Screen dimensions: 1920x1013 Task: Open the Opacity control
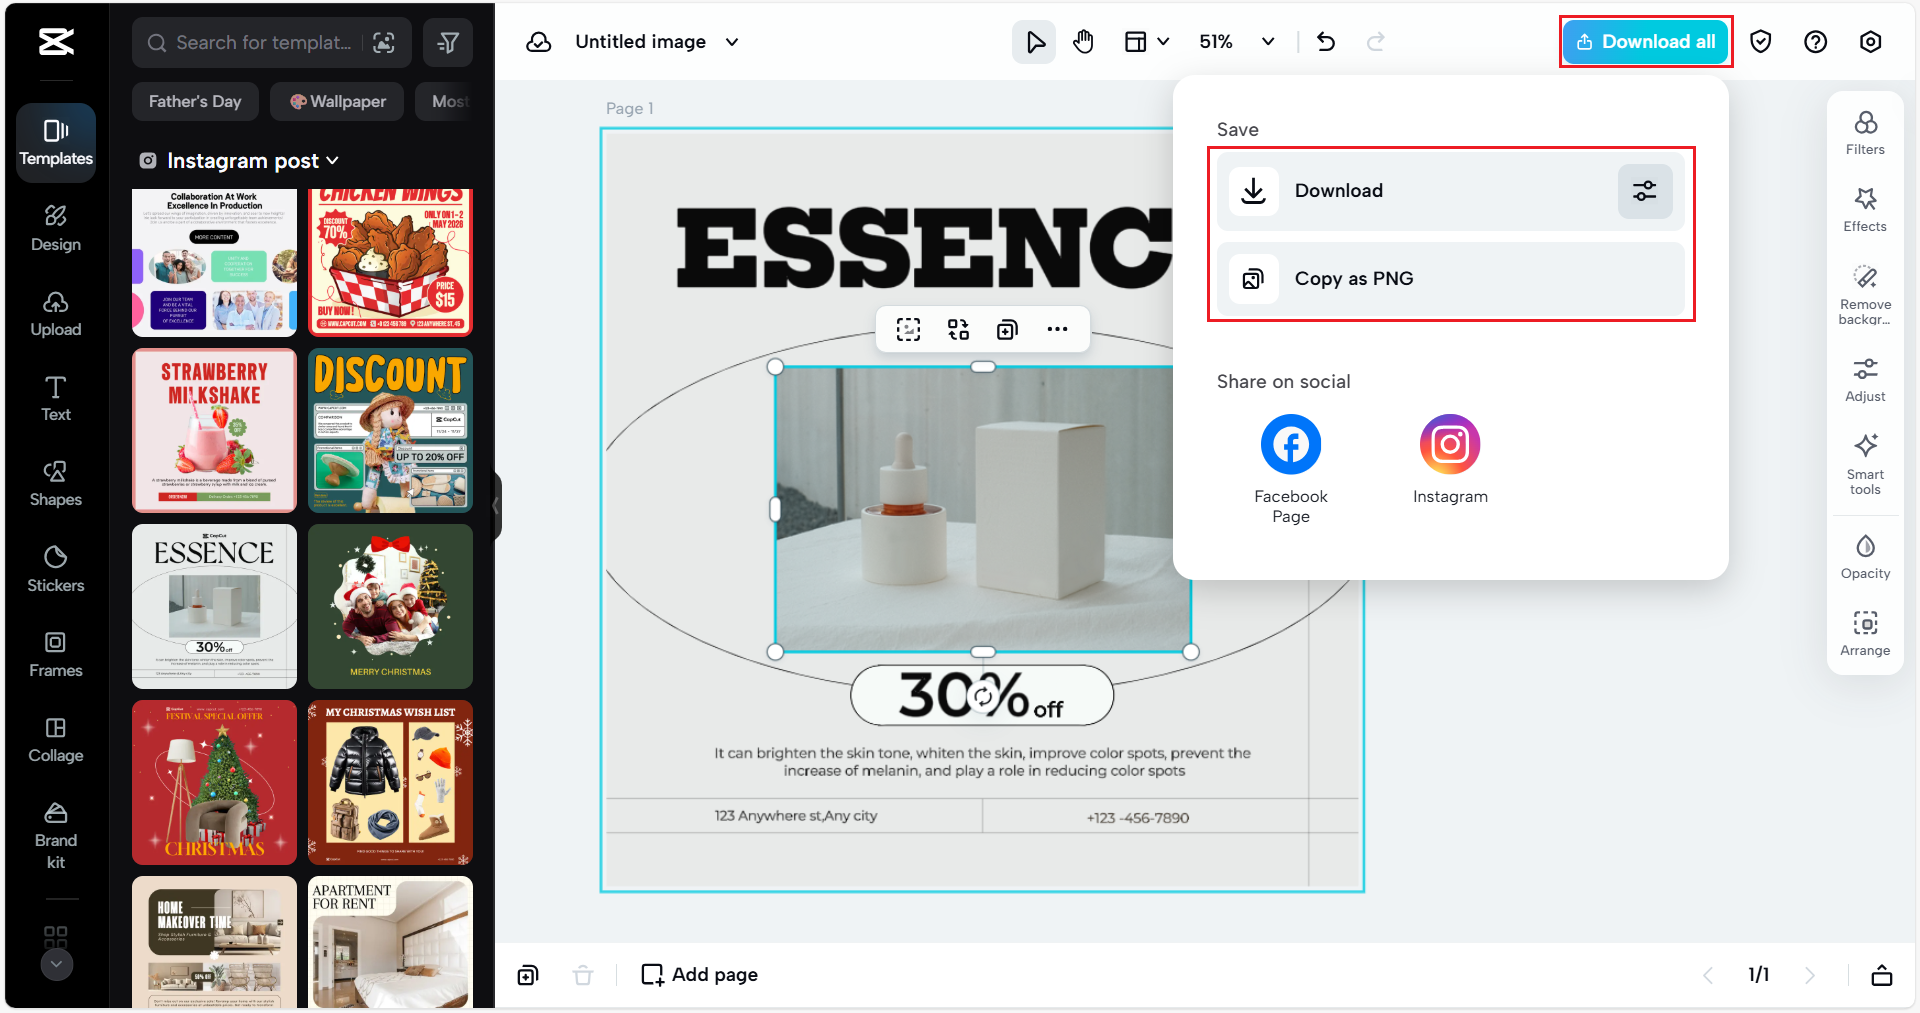coord(1865,557)
